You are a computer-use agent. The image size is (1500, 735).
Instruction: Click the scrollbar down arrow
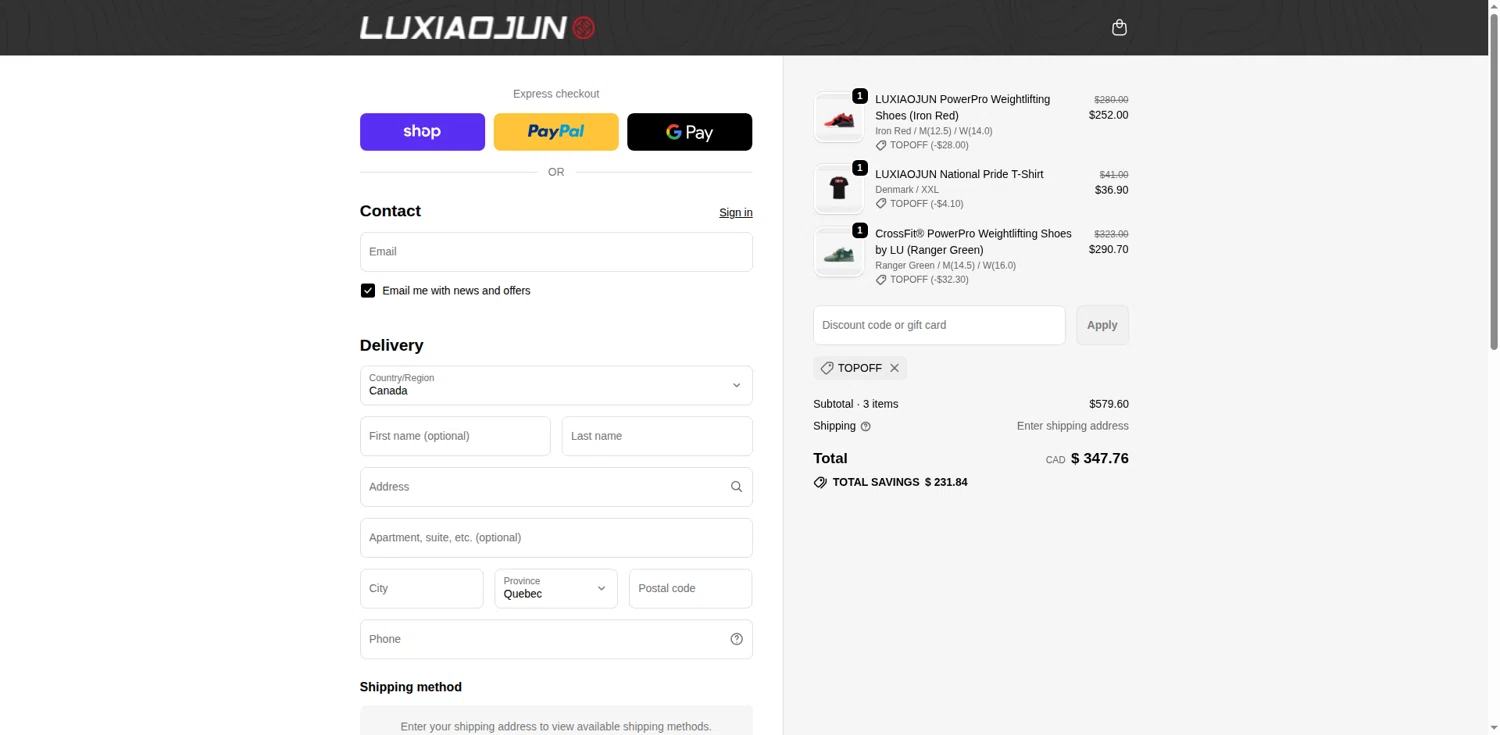1494,728
